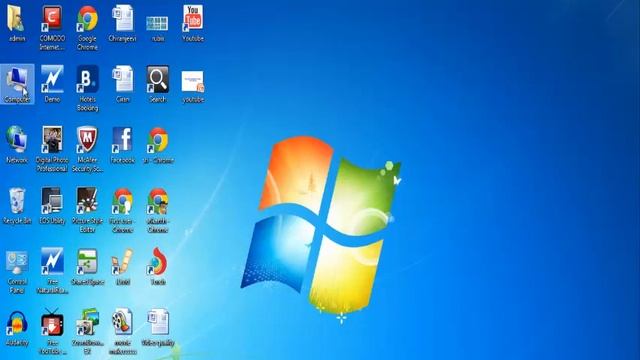
Task: Open the red YouTube logo shortcut
Action: coord(193,19)
